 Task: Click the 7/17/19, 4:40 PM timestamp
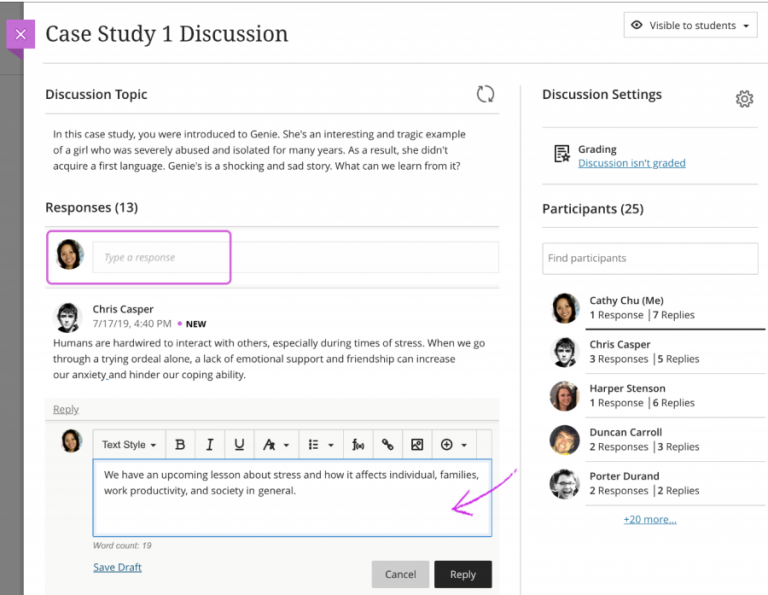(132, 324)
